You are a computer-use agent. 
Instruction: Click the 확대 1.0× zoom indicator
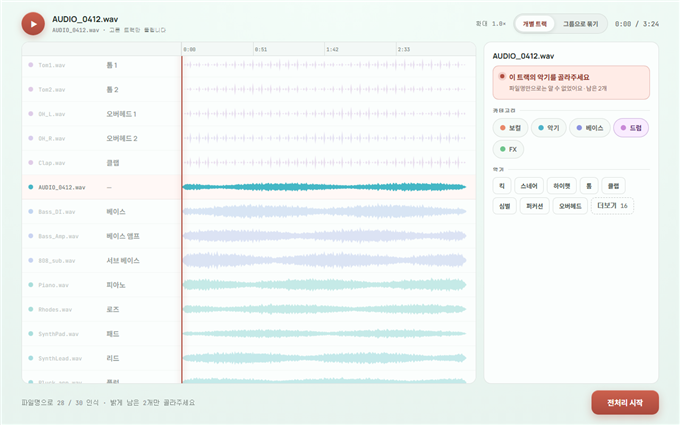[490, 24]
